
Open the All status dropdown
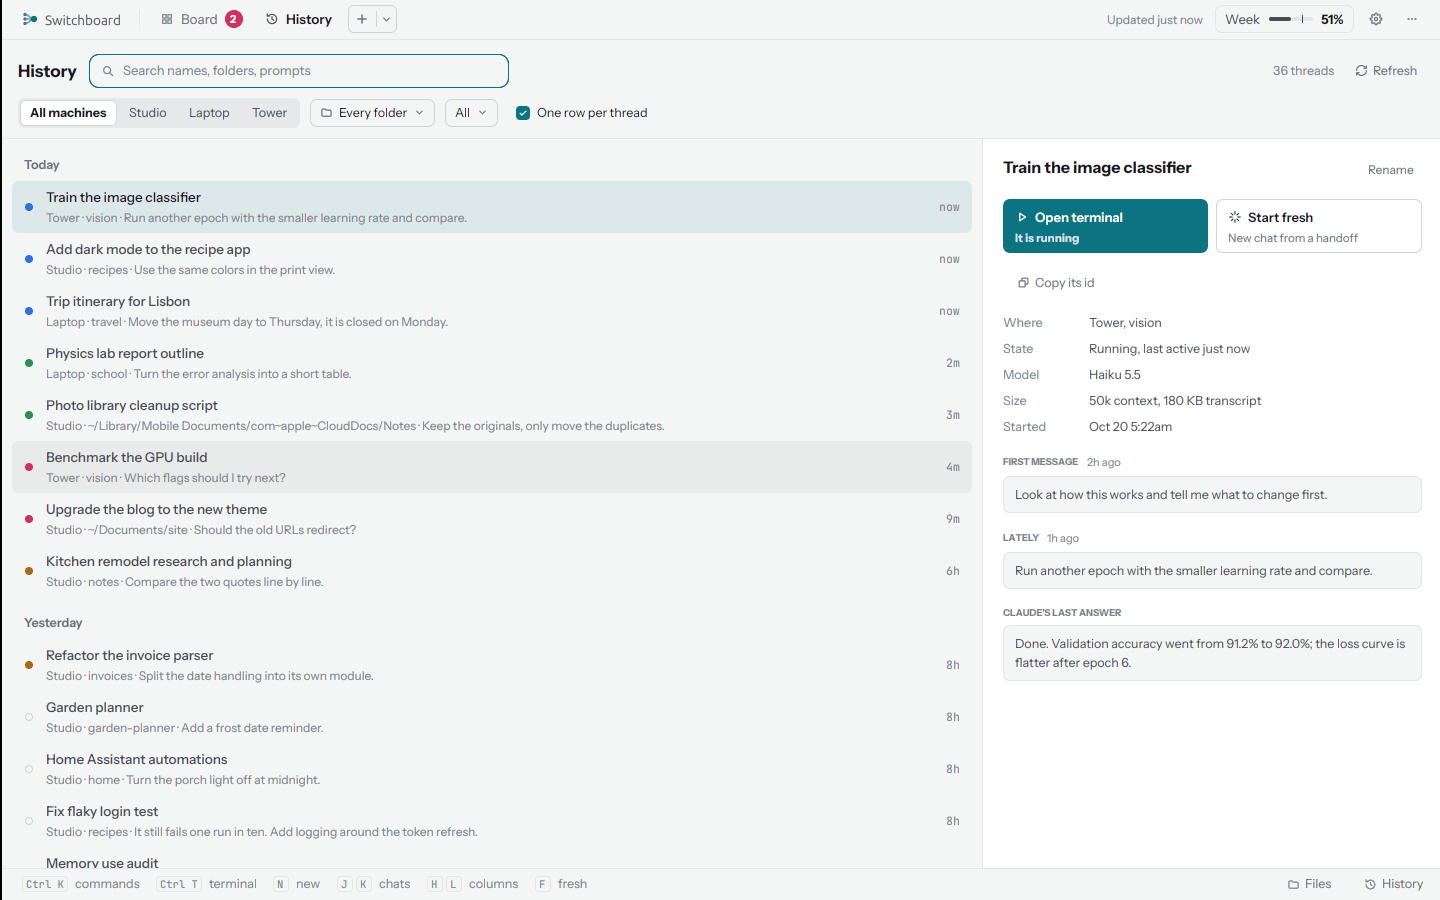[471, 113]
